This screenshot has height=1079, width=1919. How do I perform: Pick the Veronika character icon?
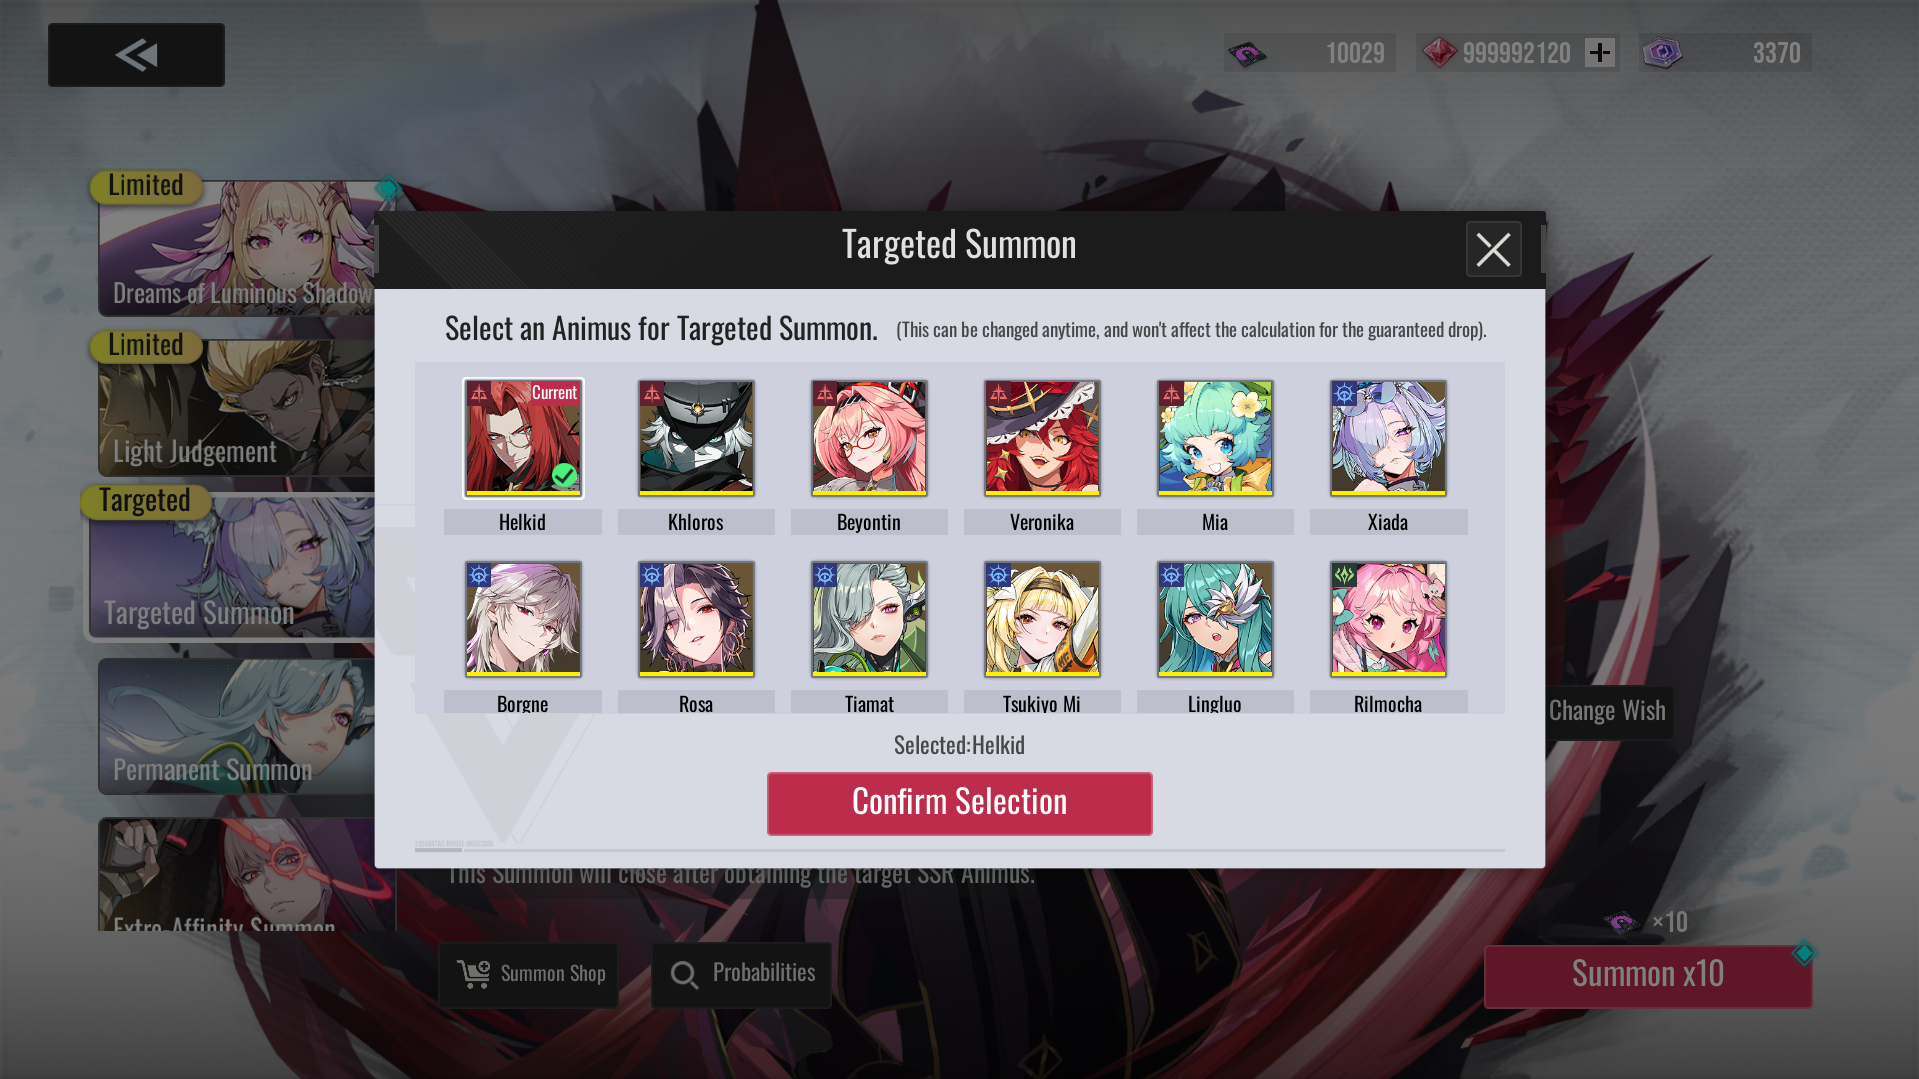(1042, 438)
